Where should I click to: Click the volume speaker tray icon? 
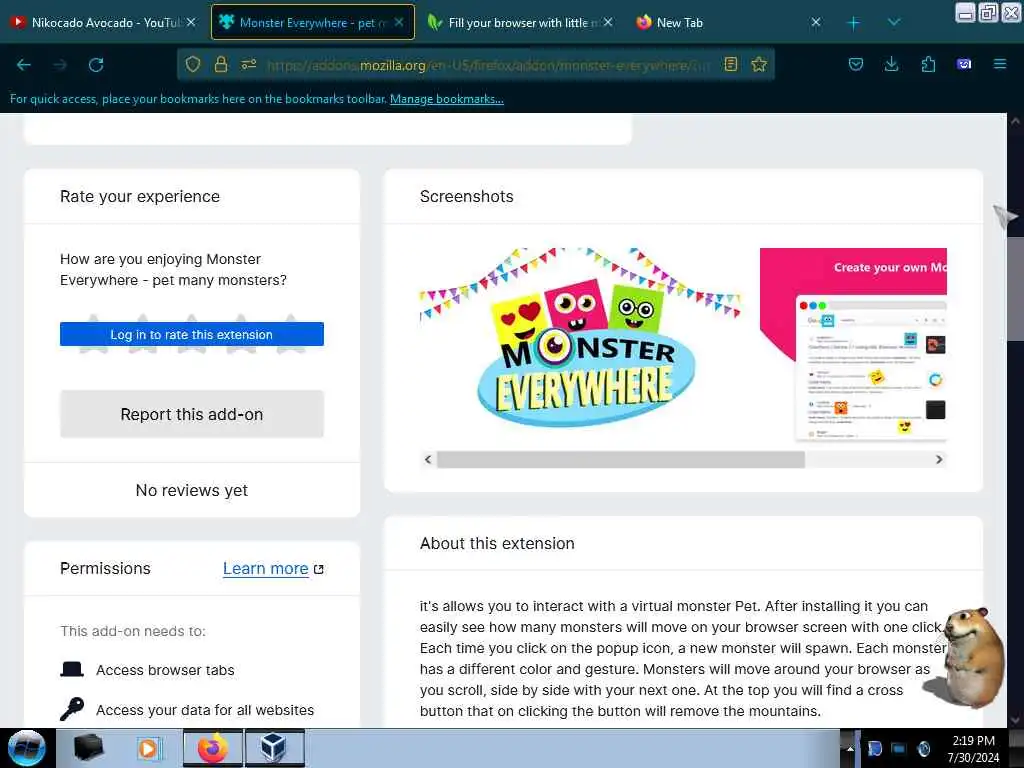[x=924, y=749]
